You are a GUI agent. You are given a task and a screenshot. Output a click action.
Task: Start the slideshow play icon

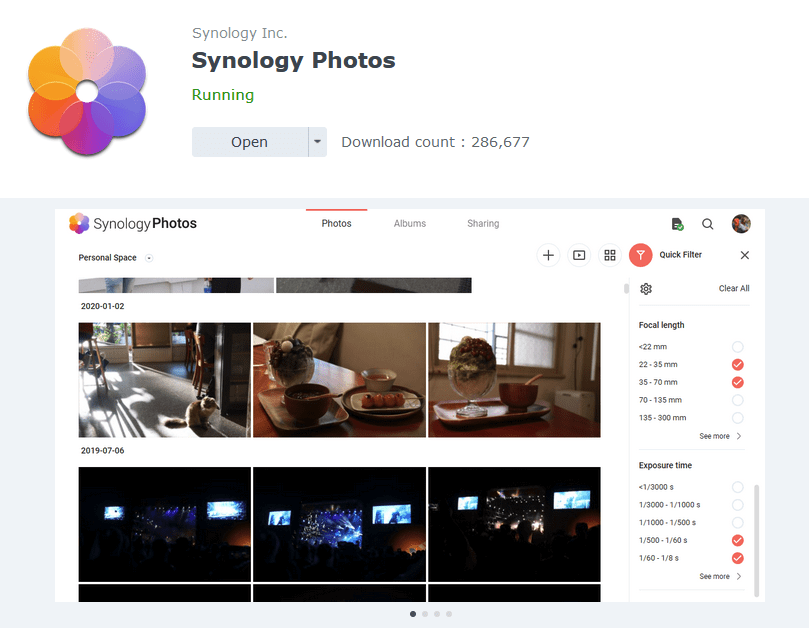pos(579,255)
